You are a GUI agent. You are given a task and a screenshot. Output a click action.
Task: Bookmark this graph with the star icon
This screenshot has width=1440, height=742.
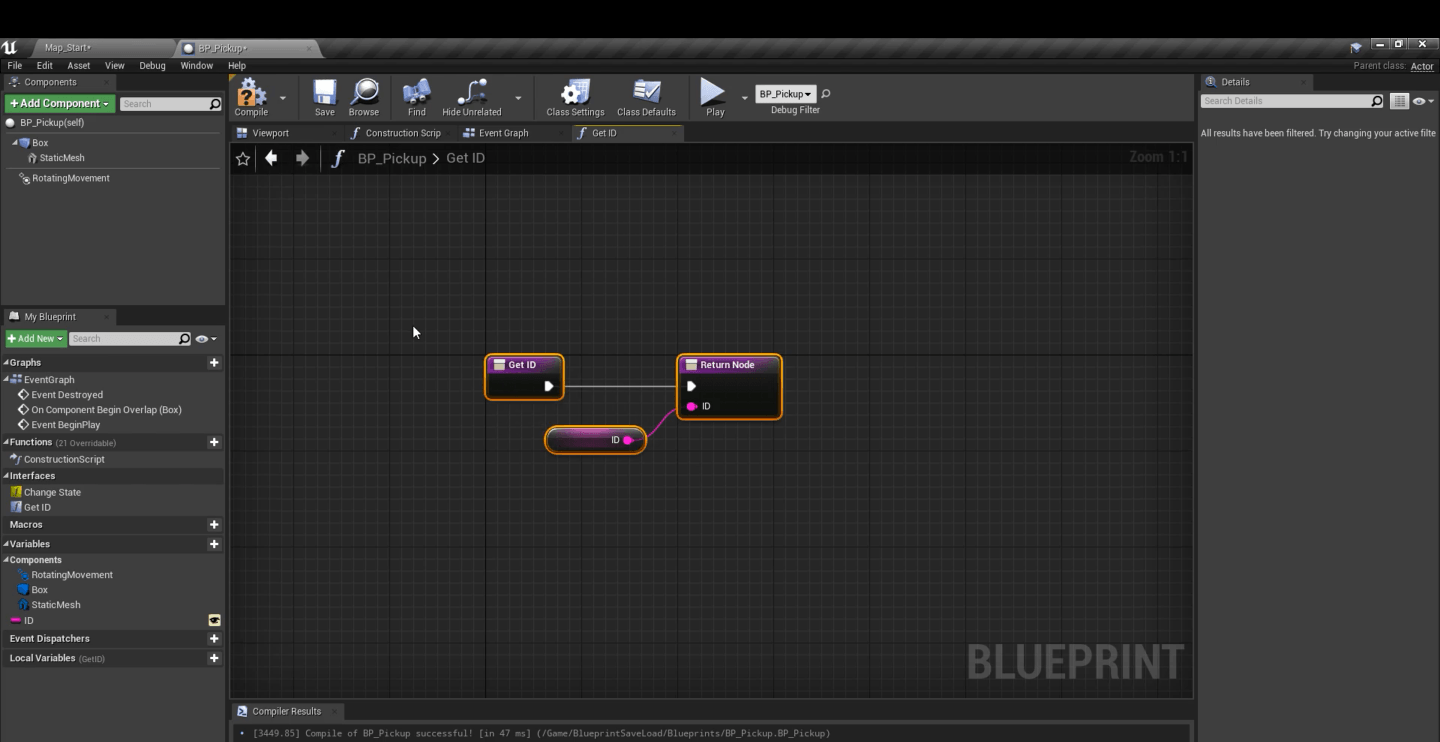[x=242, y=157]
